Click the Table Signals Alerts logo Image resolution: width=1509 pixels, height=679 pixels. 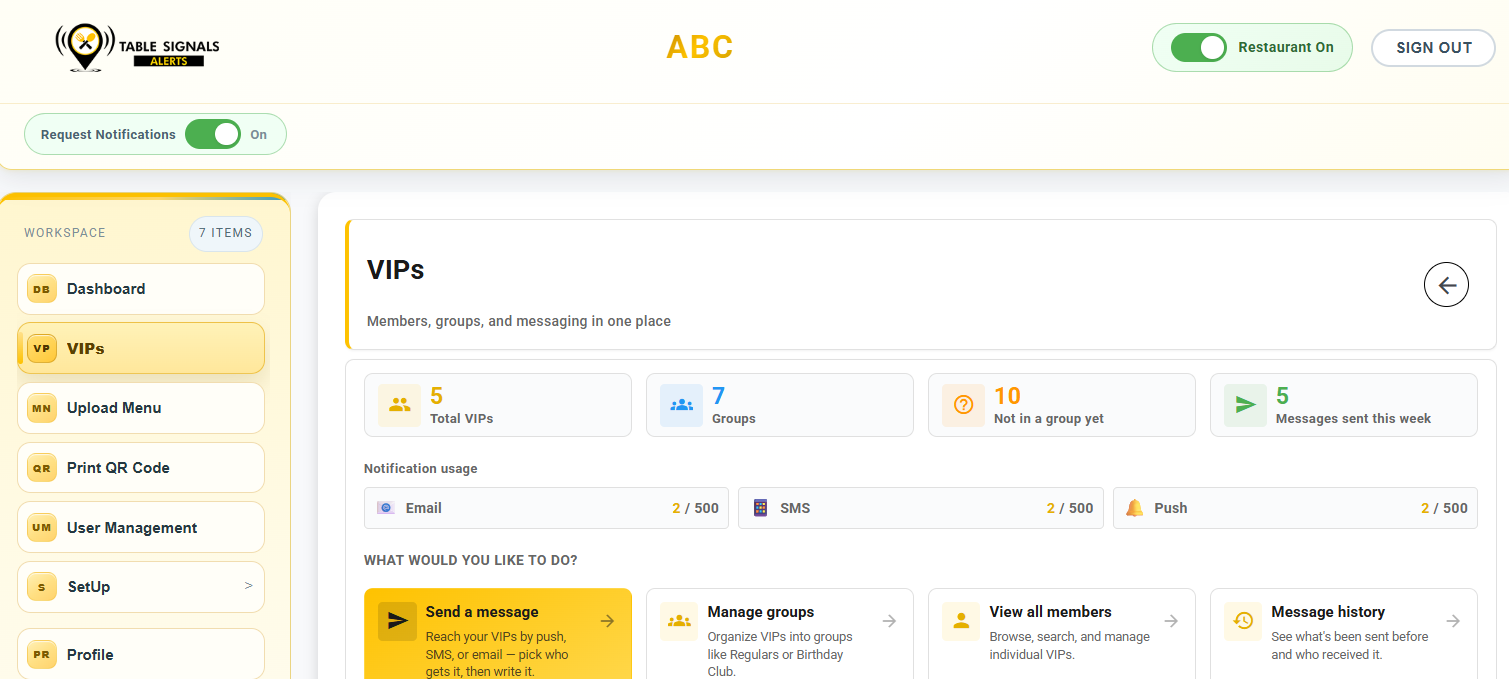(x=137, y=48)
